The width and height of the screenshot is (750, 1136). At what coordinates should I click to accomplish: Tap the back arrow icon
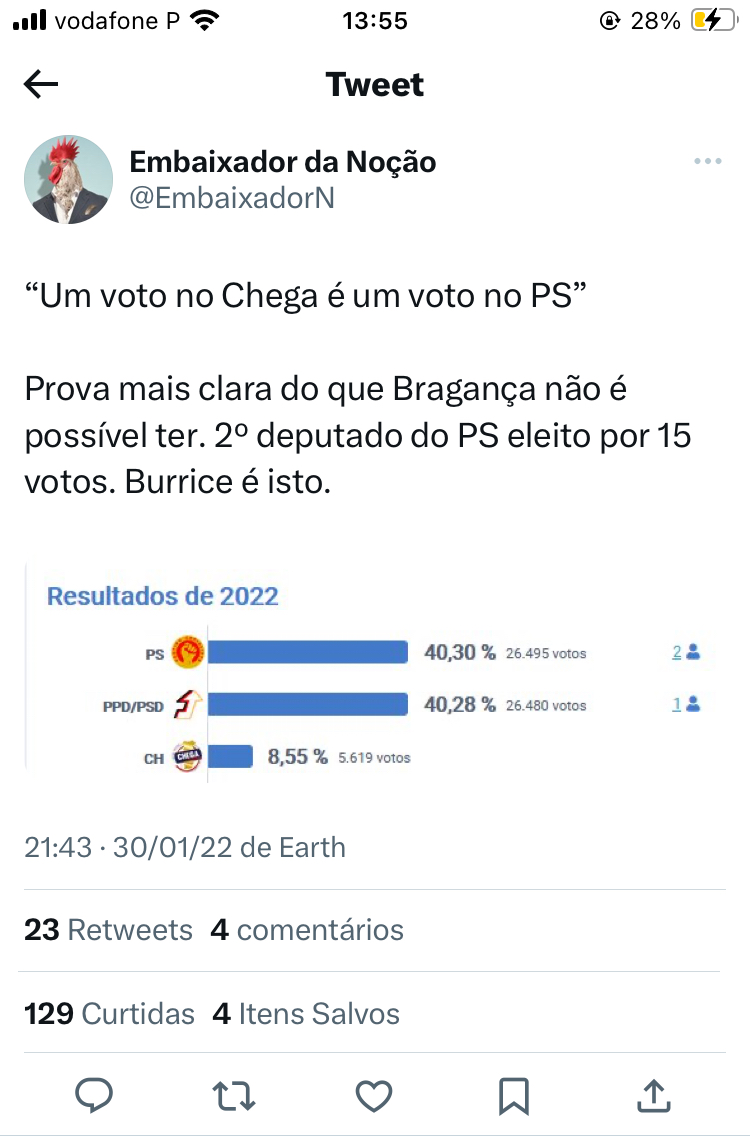tap(41, 85)
